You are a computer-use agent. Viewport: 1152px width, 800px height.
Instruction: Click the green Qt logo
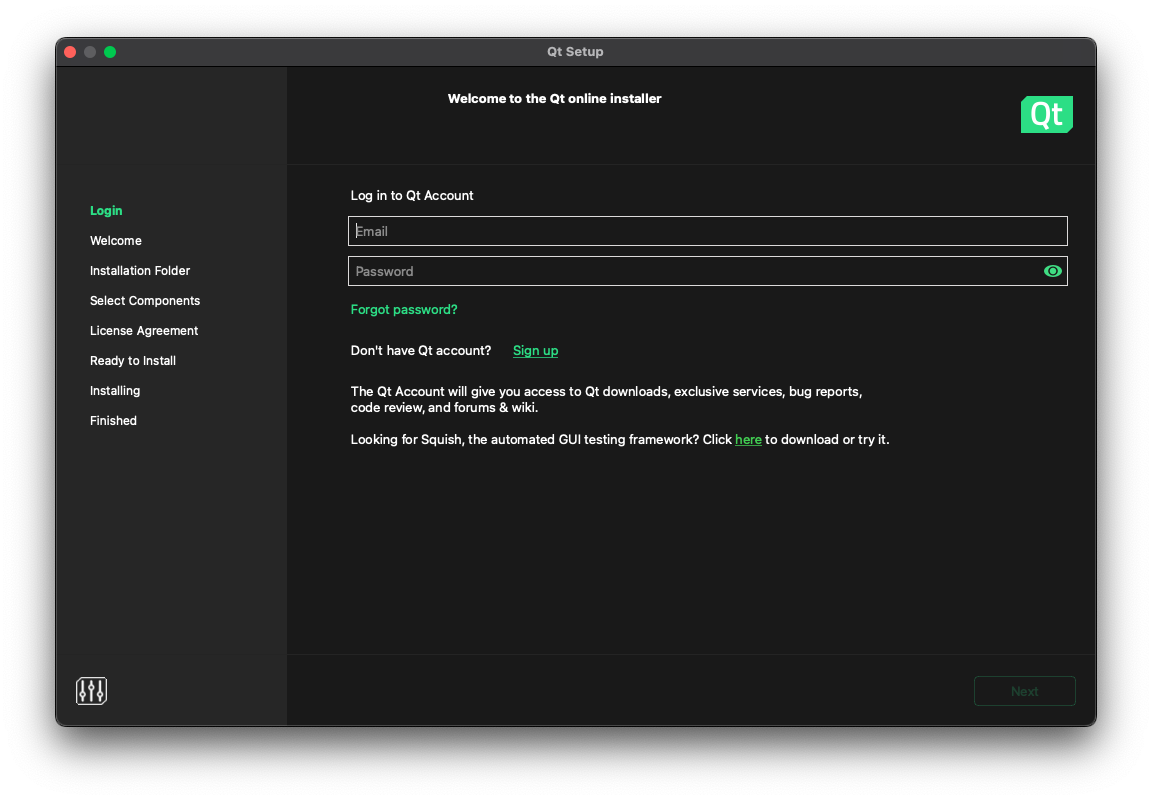(x=1046, y=115)
